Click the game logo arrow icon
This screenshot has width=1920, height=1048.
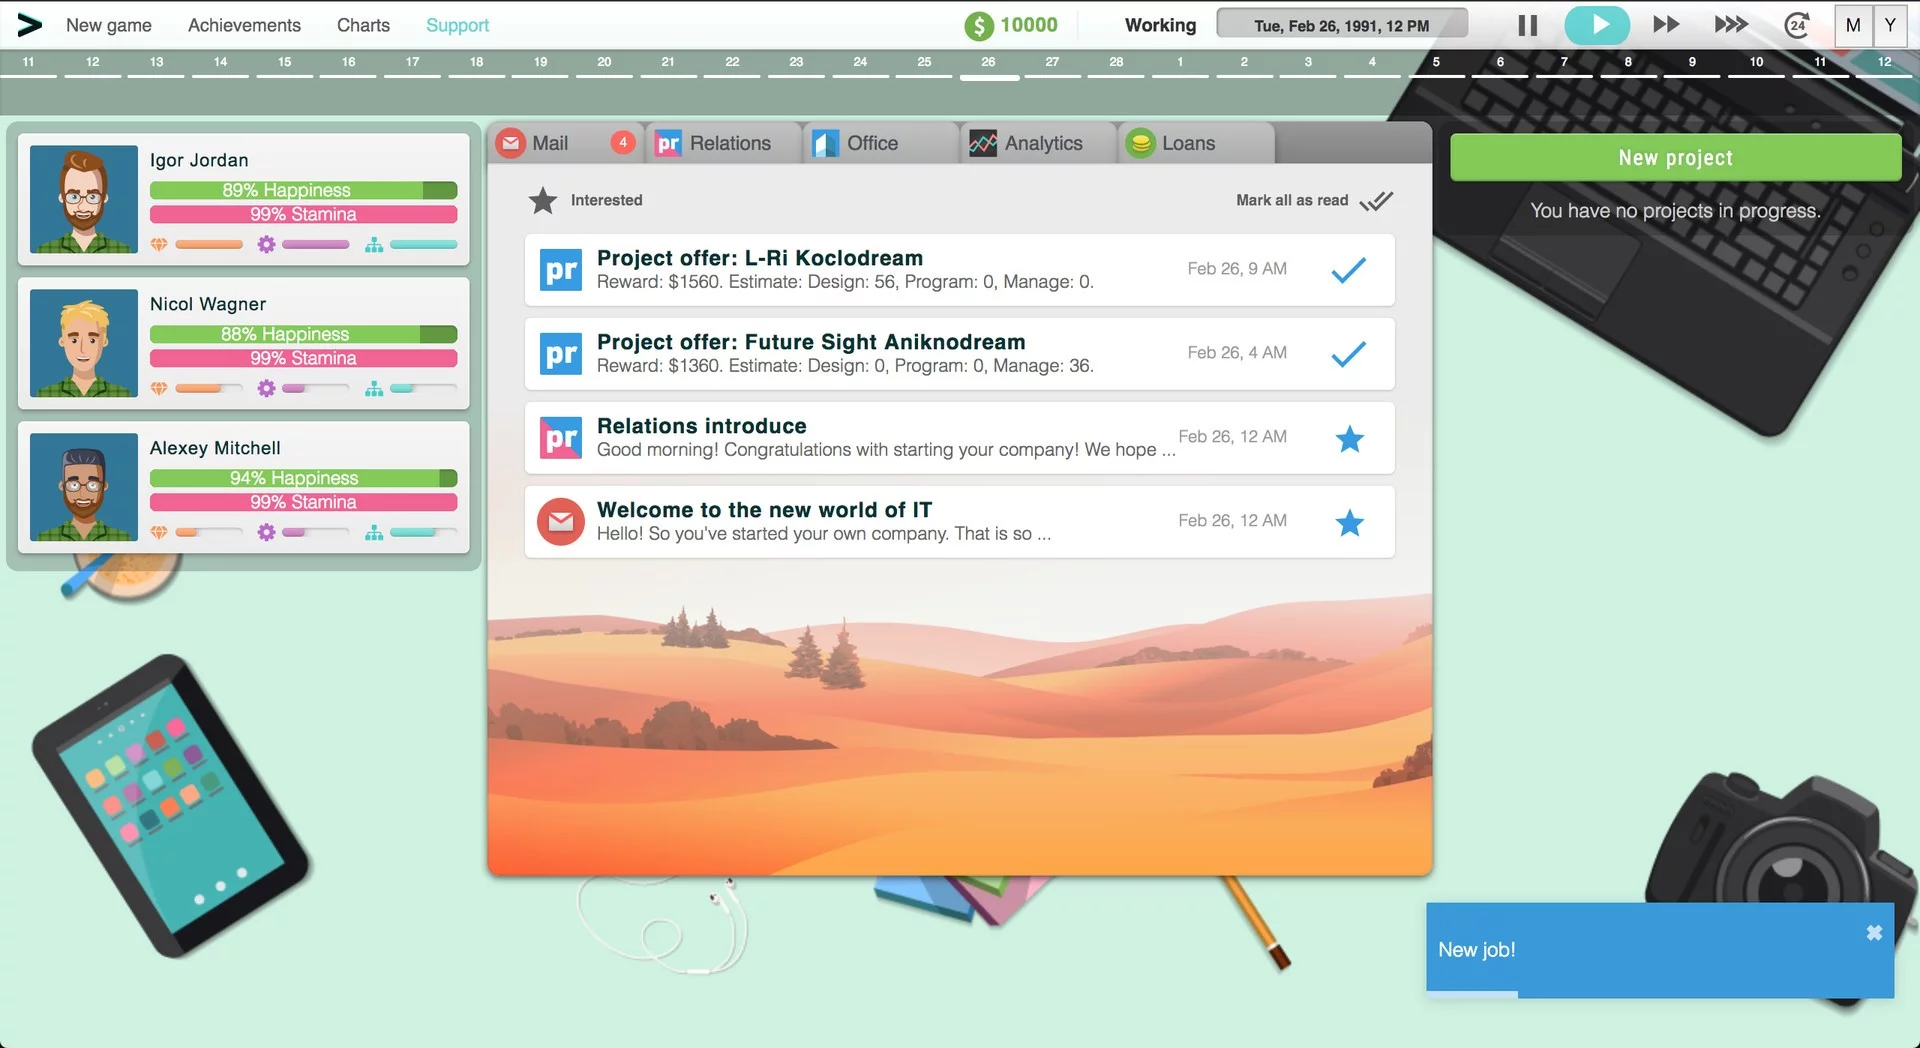(30, 25)
